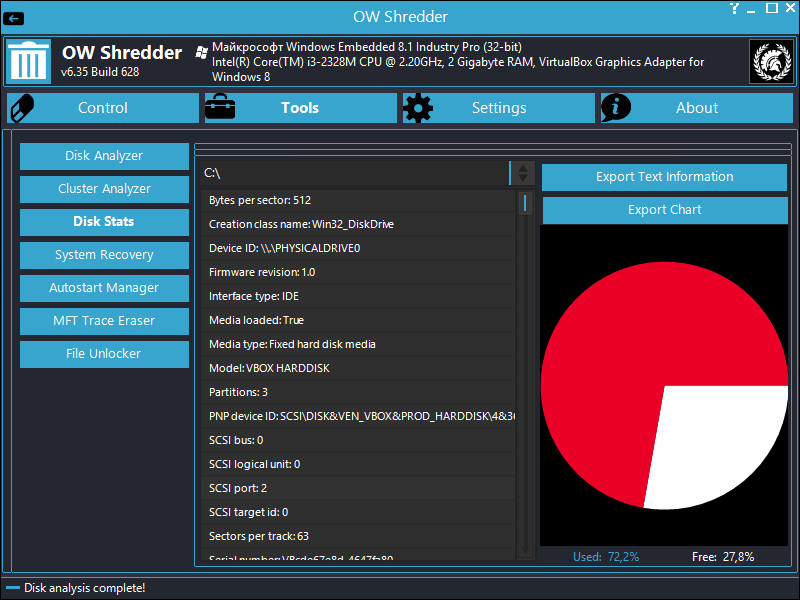Select the 'Media loaded: True' row
The width and height of the screenshot is (800, 600).
358,320
